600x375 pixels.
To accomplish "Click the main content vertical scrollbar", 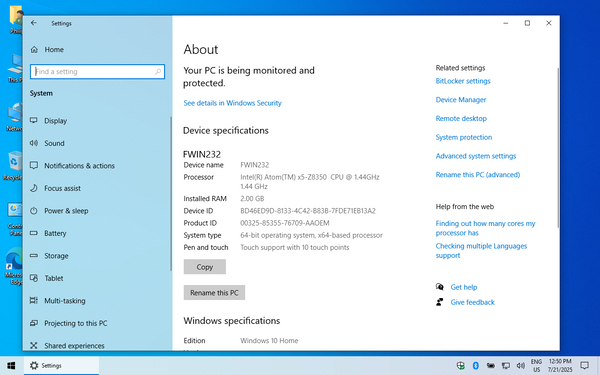I will (x=558, y=147).
